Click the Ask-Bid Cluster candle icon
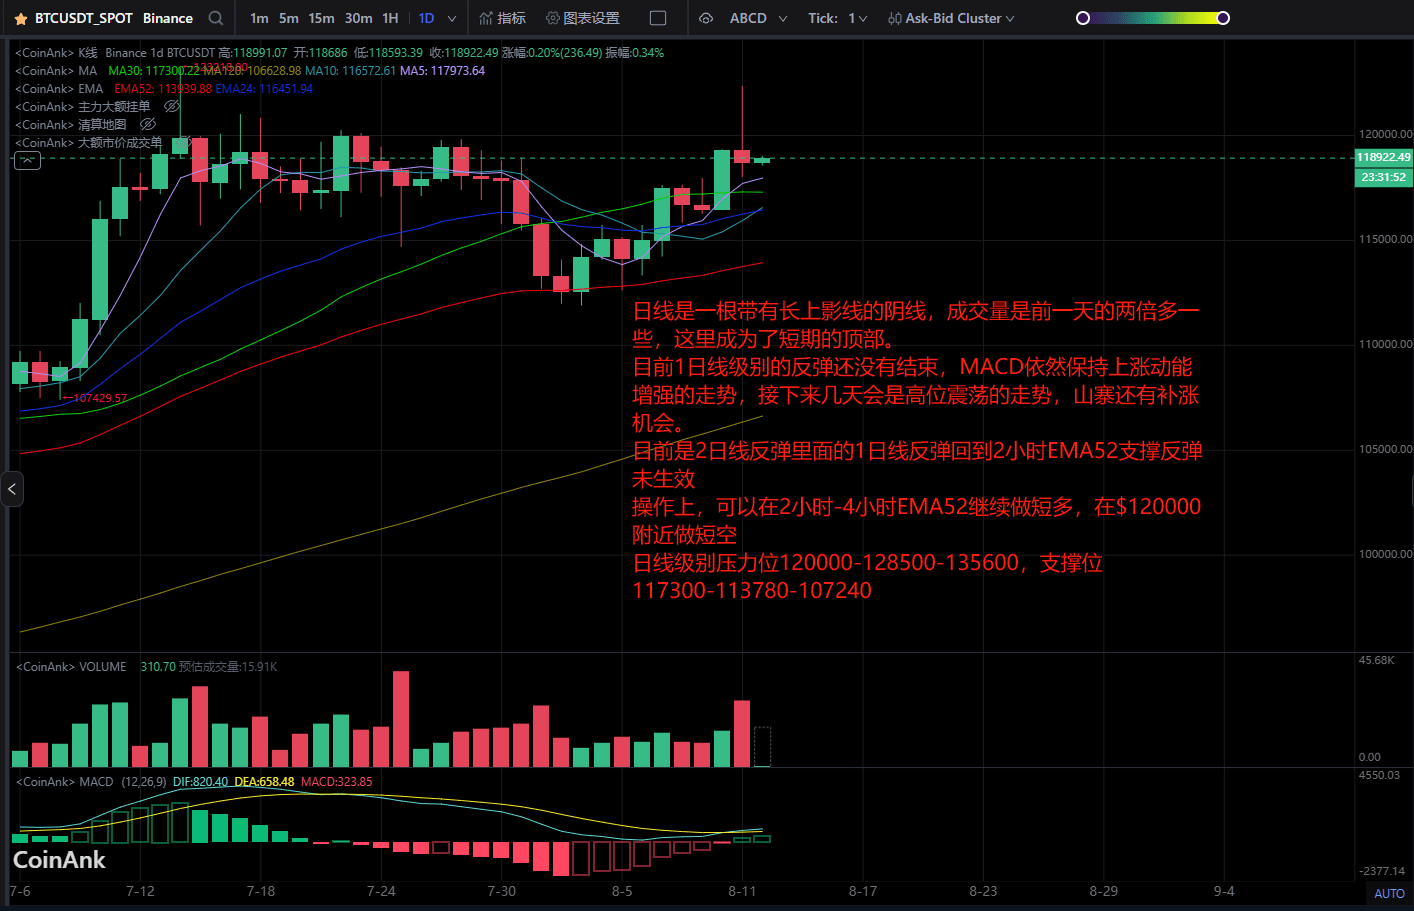 click(x=894, y=18)
